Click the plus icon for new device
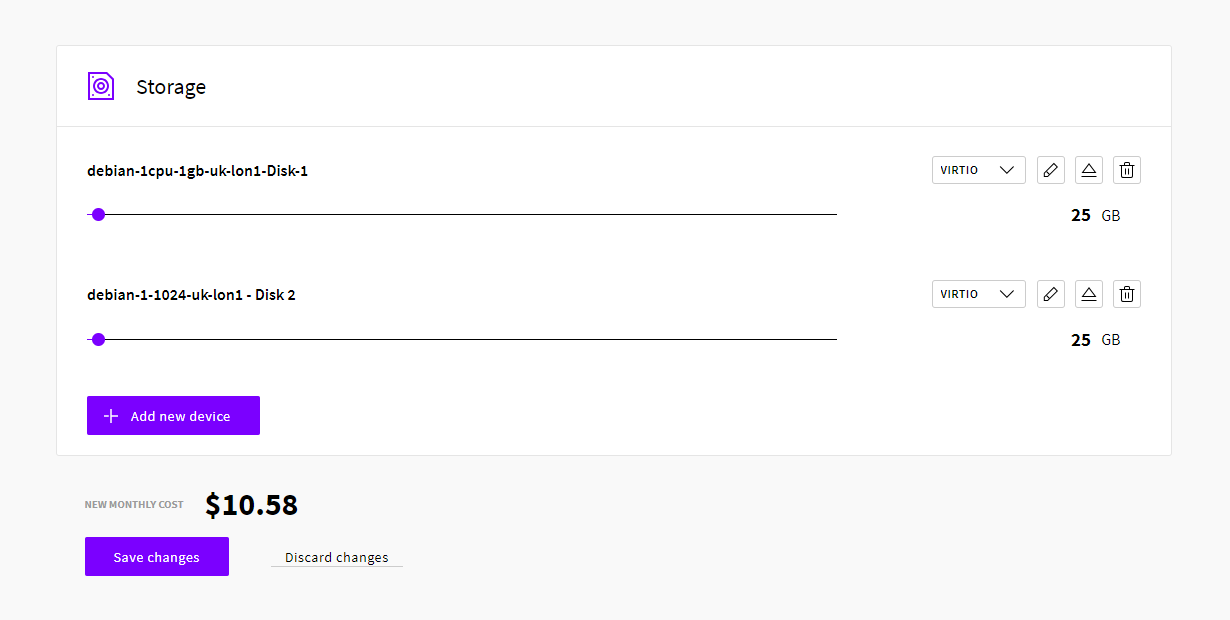The image size is (1230, 620). click(111, 416)
